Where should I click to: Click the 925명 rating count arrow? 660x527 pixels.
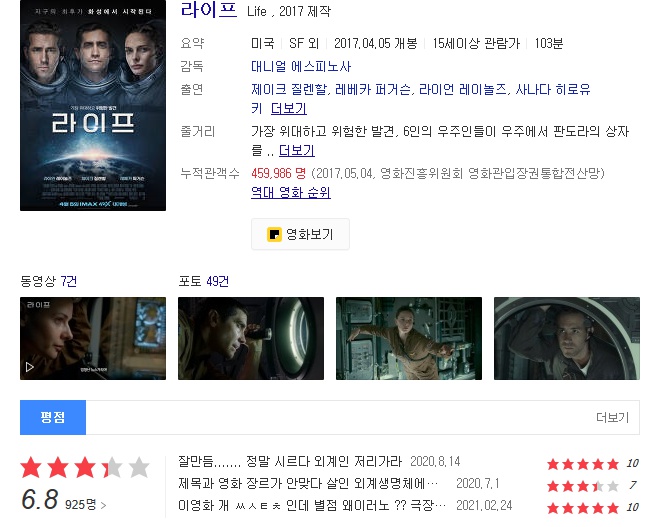pos(104,505)
